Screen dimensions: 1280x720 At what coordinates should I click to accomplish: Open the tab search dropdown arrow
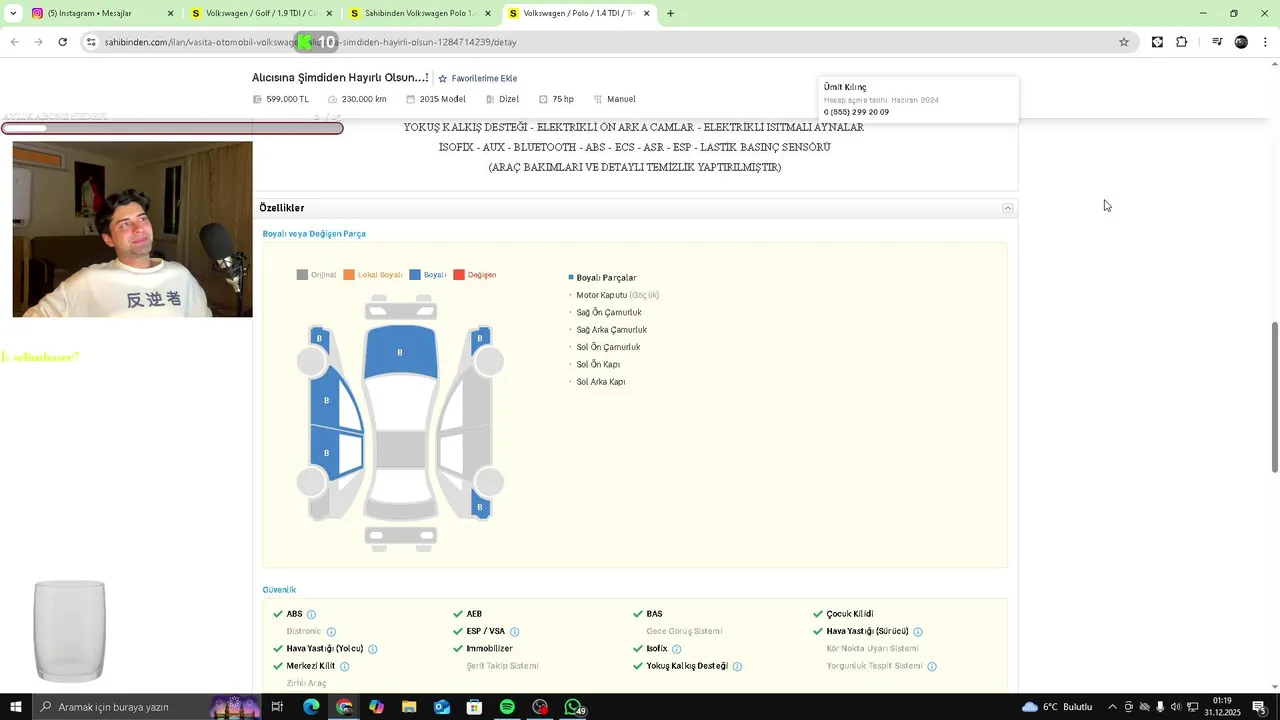tap(12, 14)
